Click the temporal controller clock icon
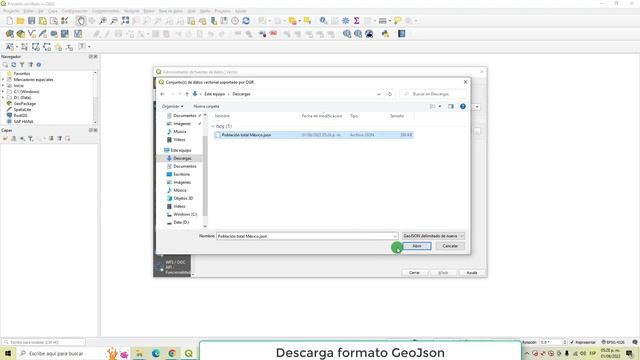Screen dimensions: 640x360 235,21
